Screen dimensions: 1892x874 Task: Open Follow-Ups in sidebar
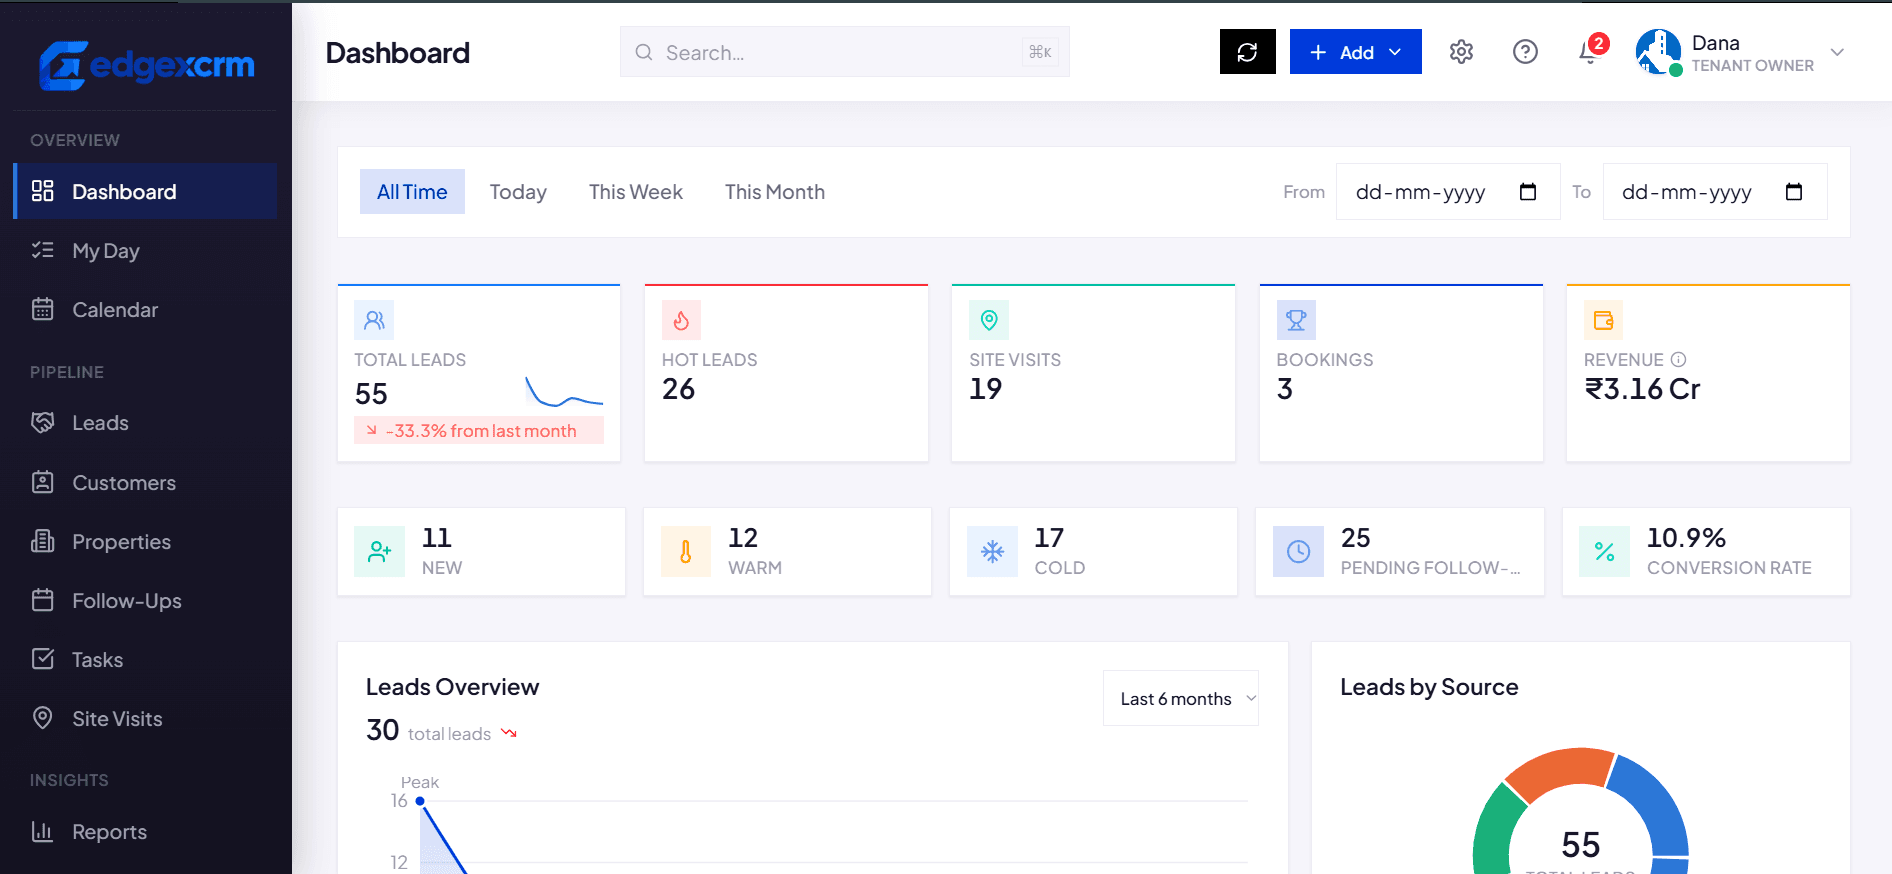pyautogui.click(x=145, y=600)
